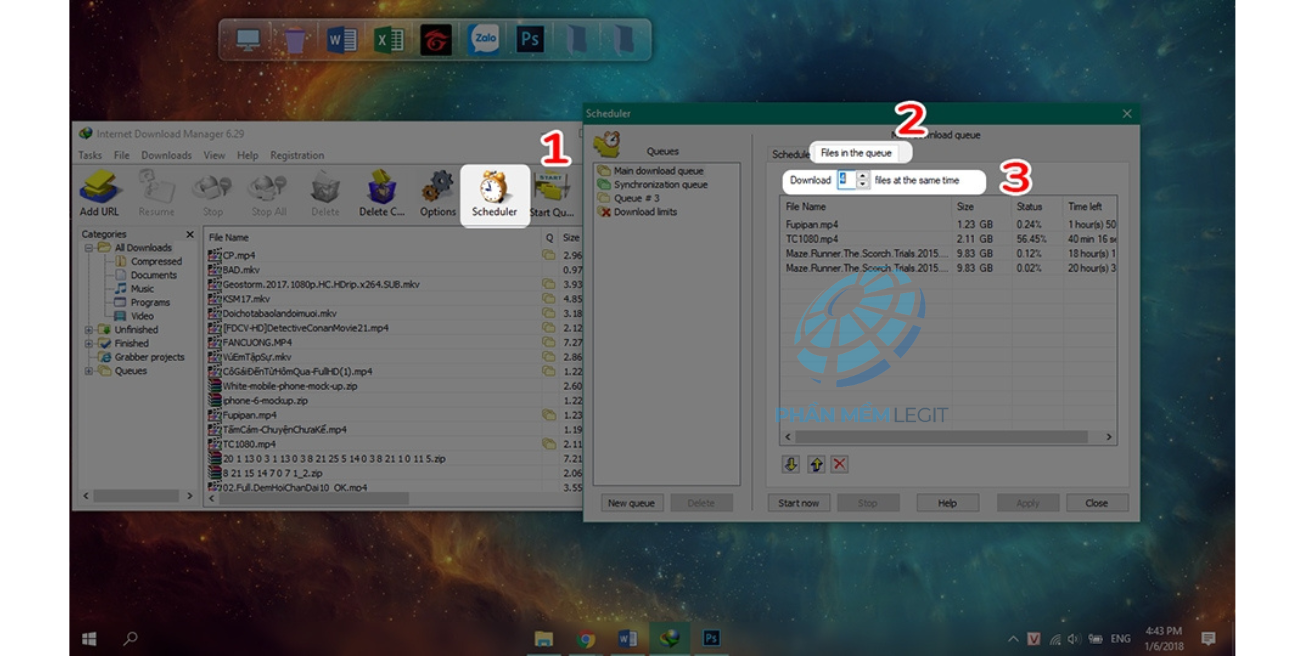The height and width of the screenshot is (656, 1305).
Task: Open the Registration menu
Action: tap(297, 155)
